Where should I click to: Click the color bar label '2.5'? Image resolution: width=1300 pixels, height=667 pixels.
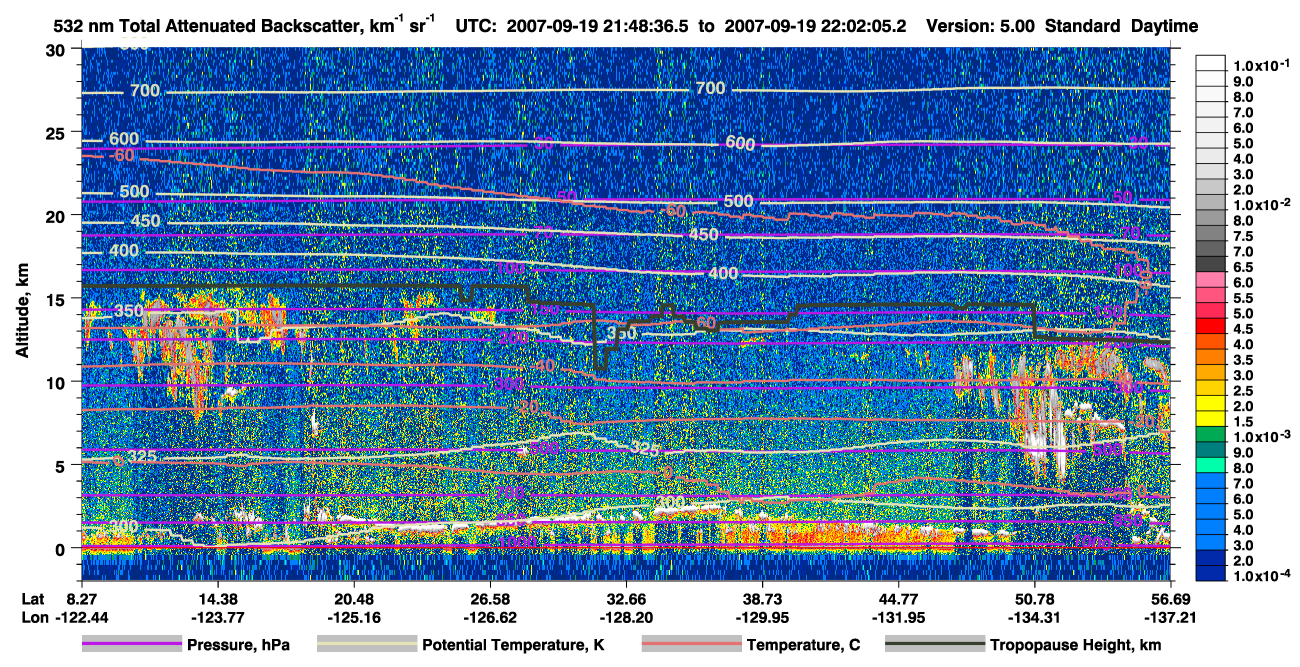click(1244, 391)
